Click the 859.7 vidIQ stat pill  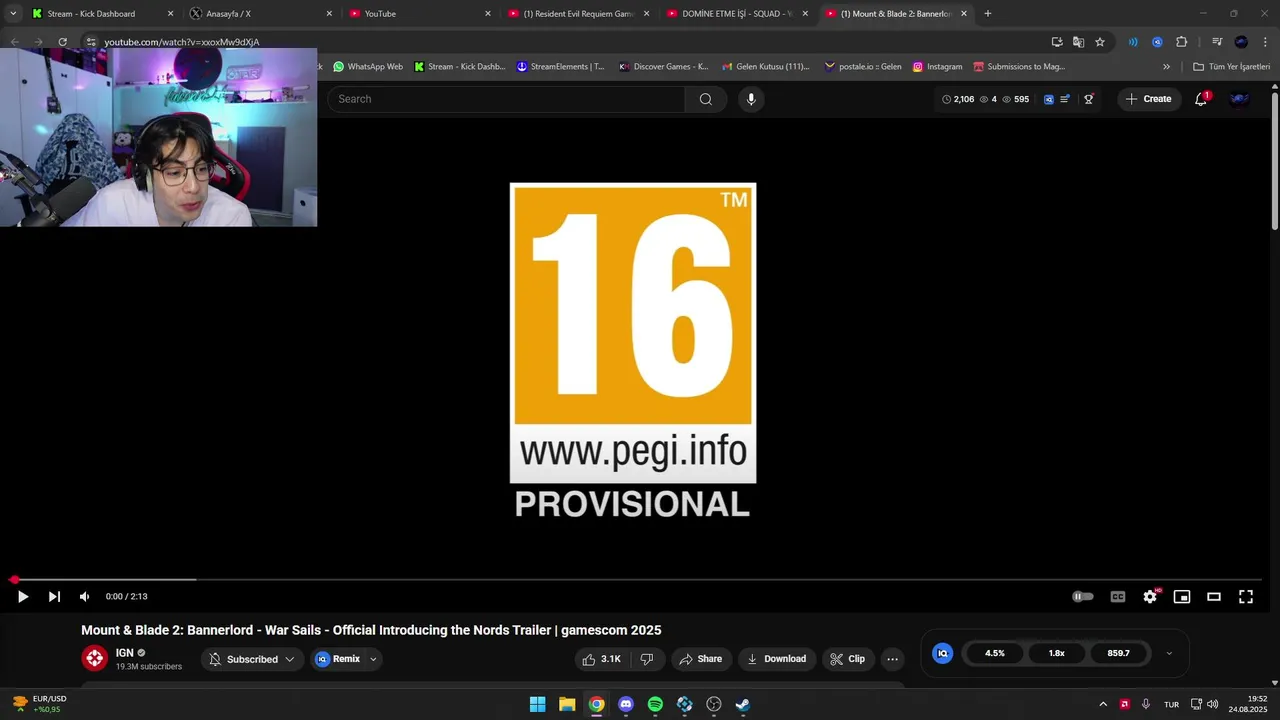coord(1119,653)
